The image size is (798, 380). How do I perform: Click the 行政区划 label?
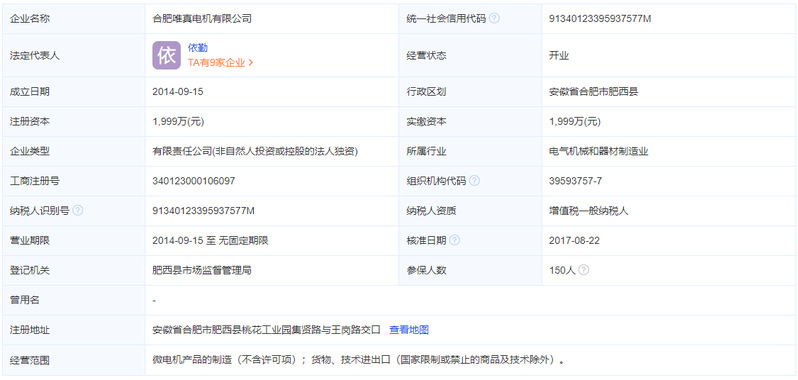tap(426, 92)
